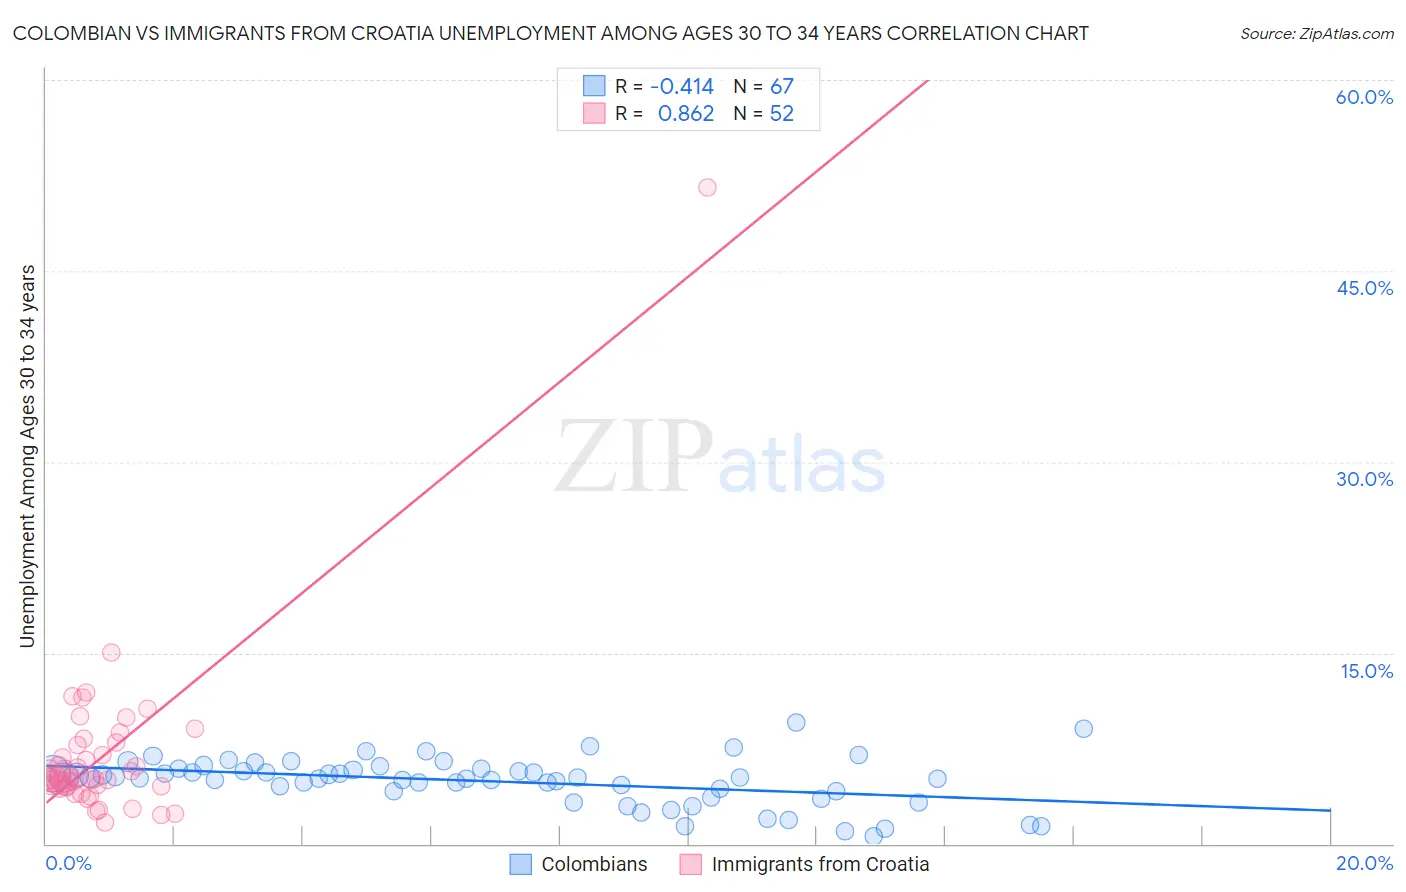The height and width of the screenshot is (892, 1406).
Task: Click the Colombians legend label
Action: coord(594,864)
